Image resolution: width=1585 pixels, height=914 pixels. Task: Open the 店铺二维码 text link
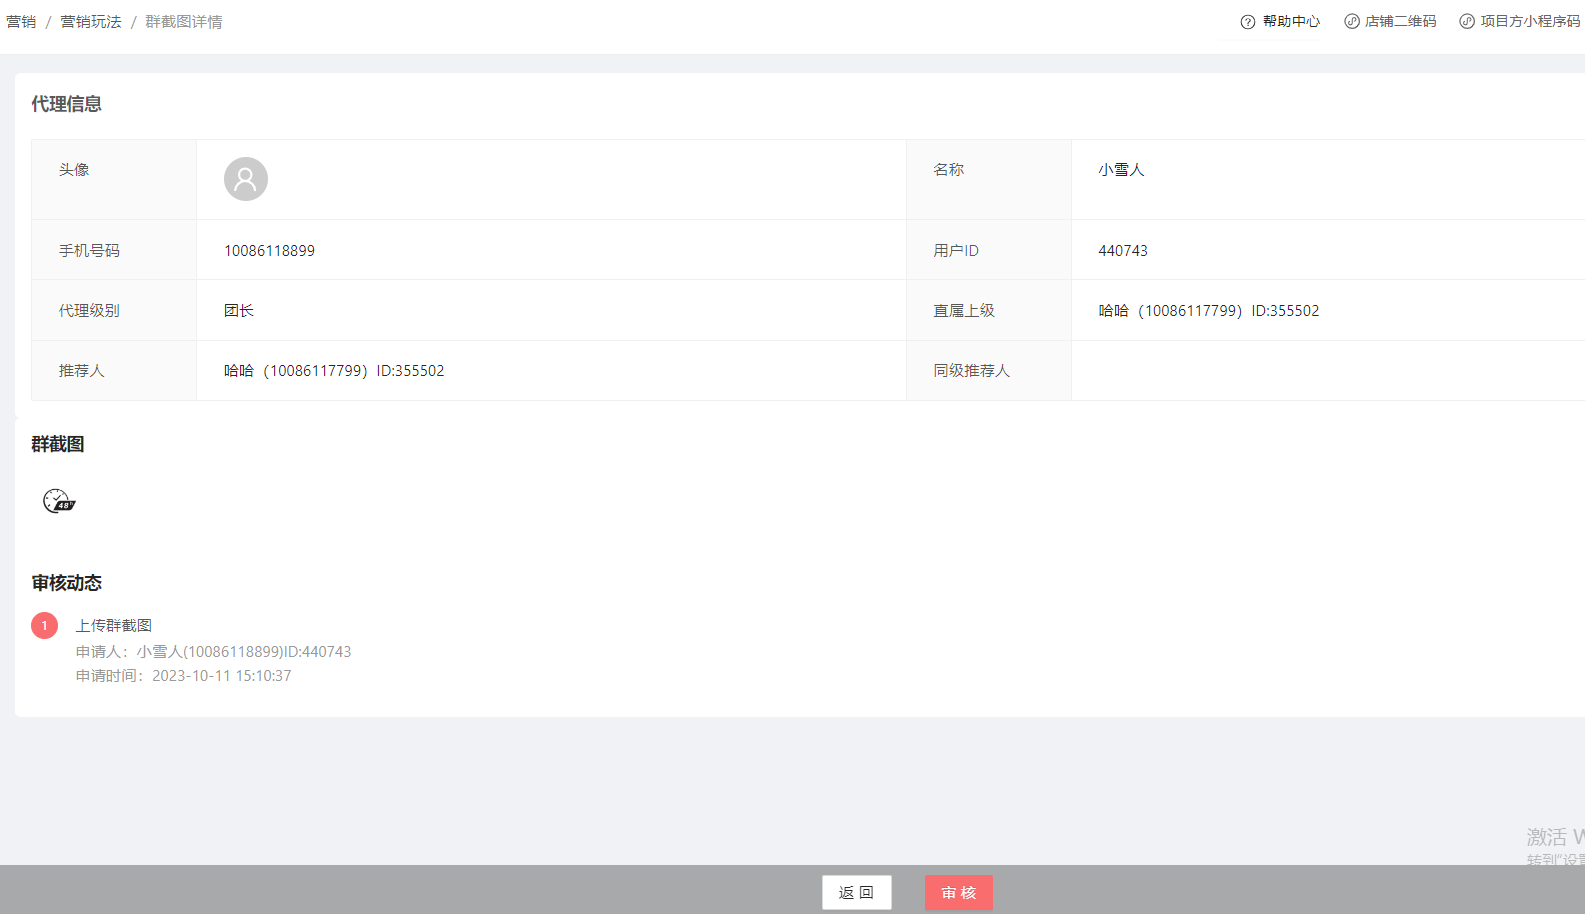click(1400, 22)
